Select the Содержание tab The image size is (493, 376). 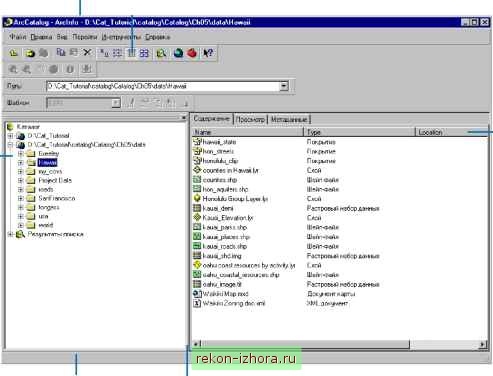point(212,118)
